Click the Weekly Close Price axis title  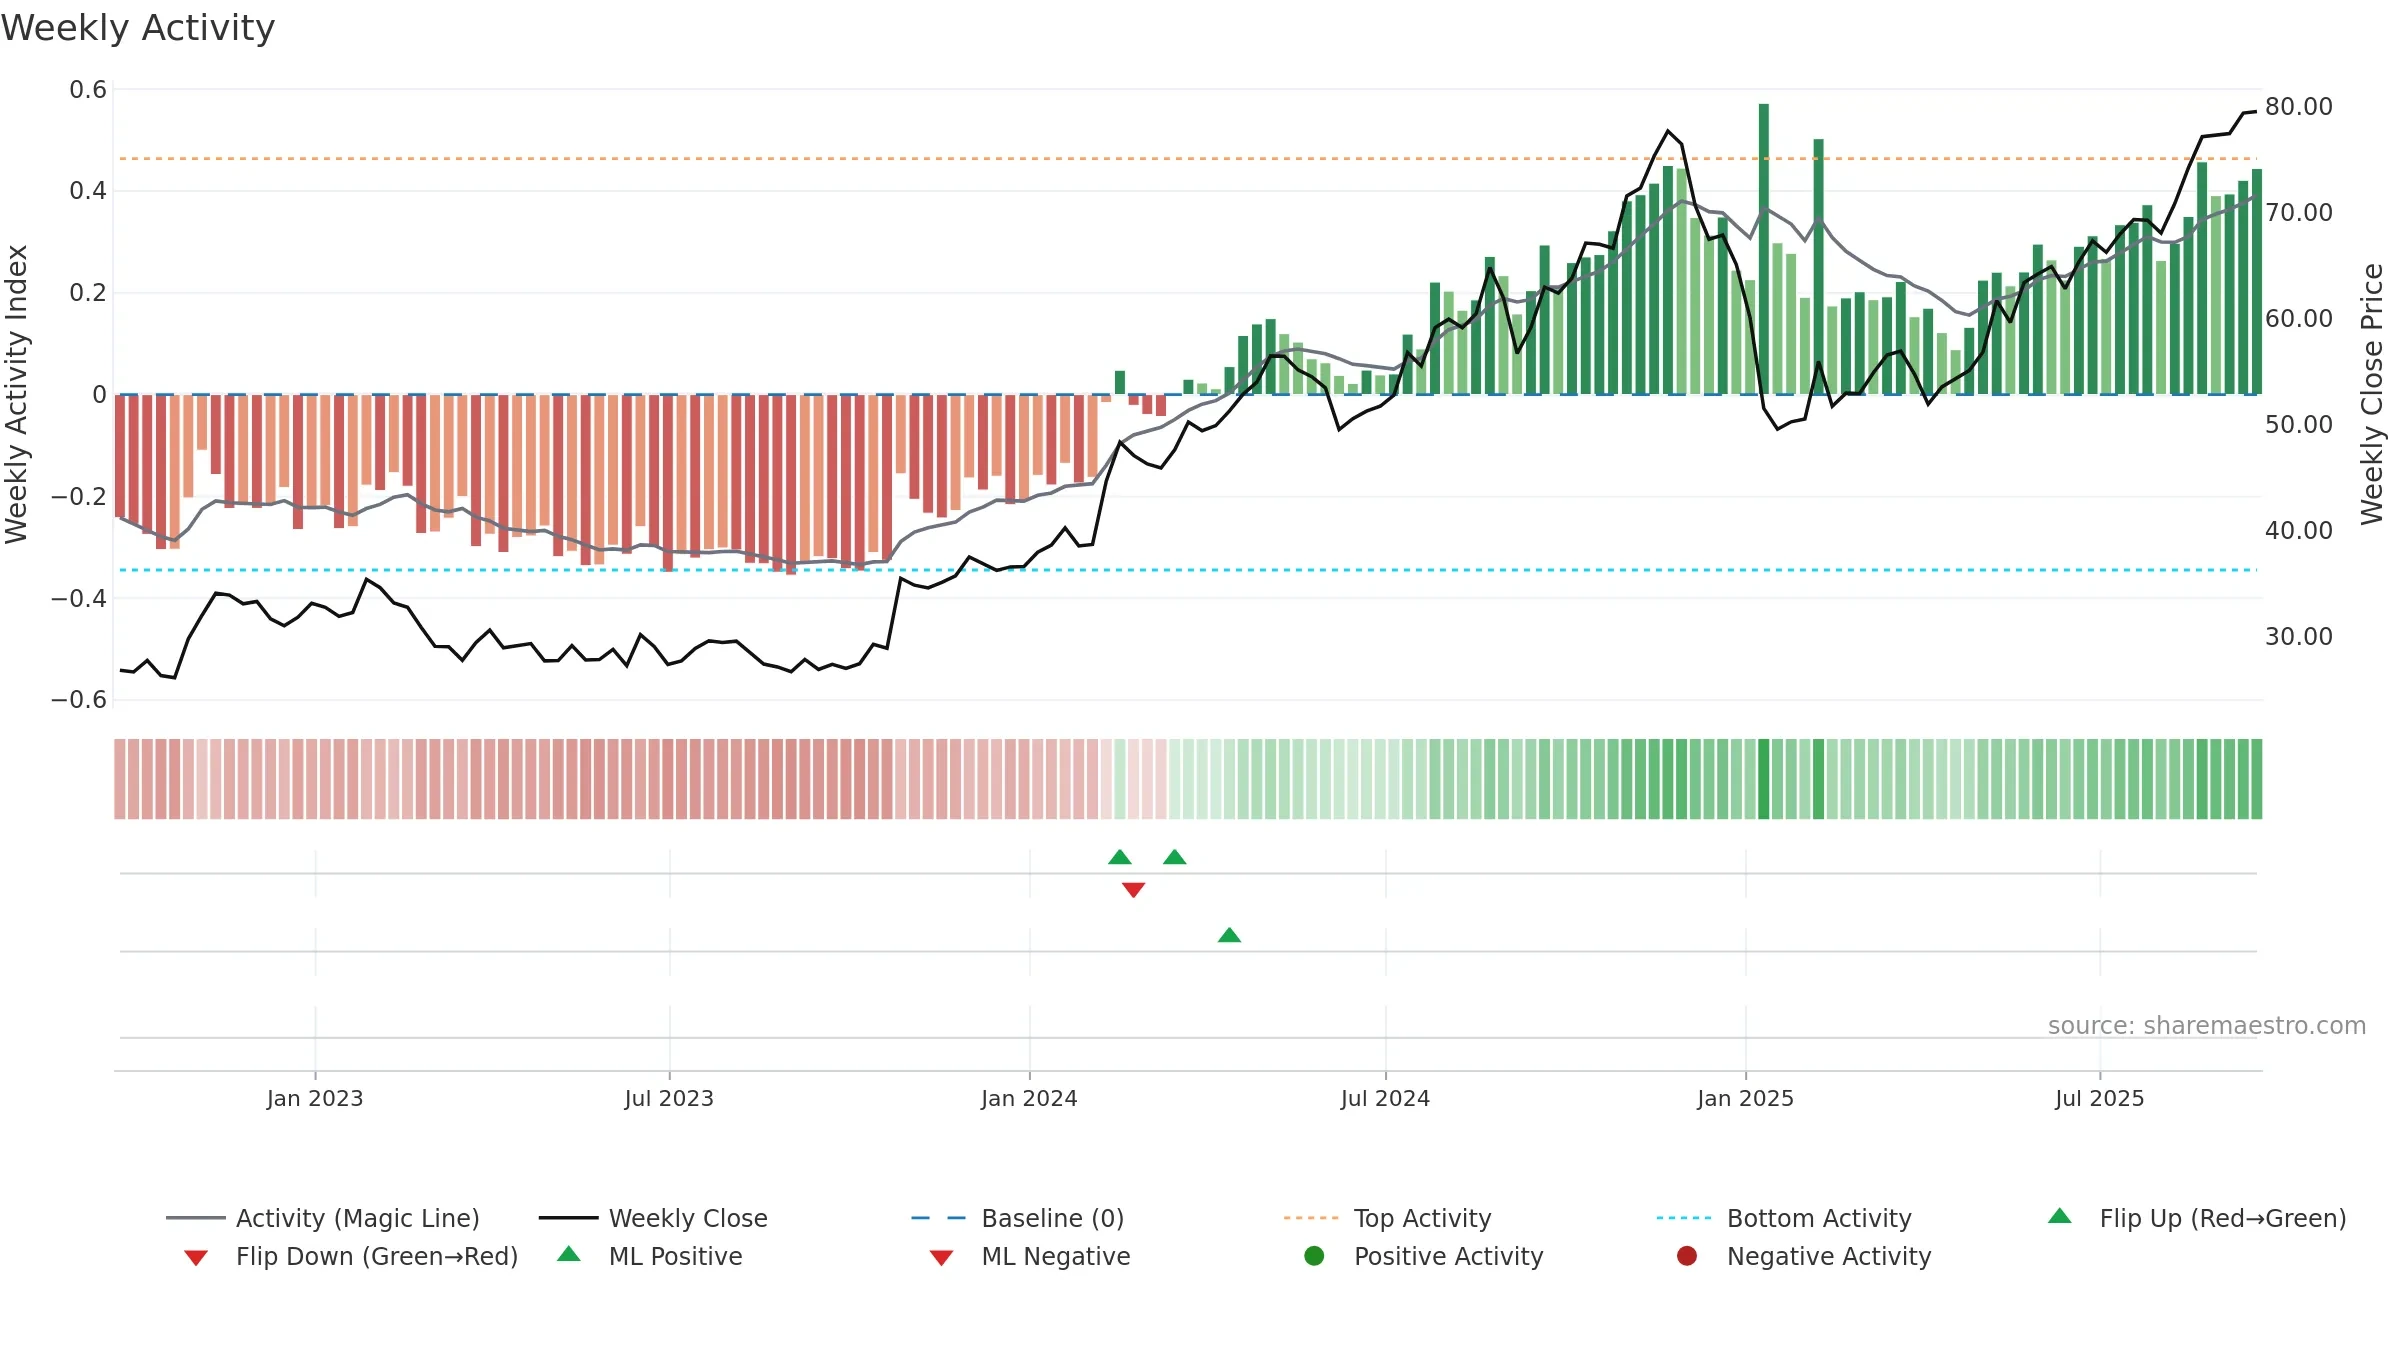click(2372, 394)
